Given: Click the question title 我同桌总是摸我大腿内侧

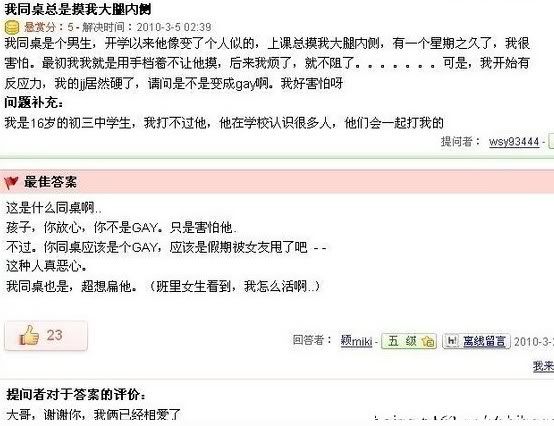Looking at the screenshot, I should 78,9.
